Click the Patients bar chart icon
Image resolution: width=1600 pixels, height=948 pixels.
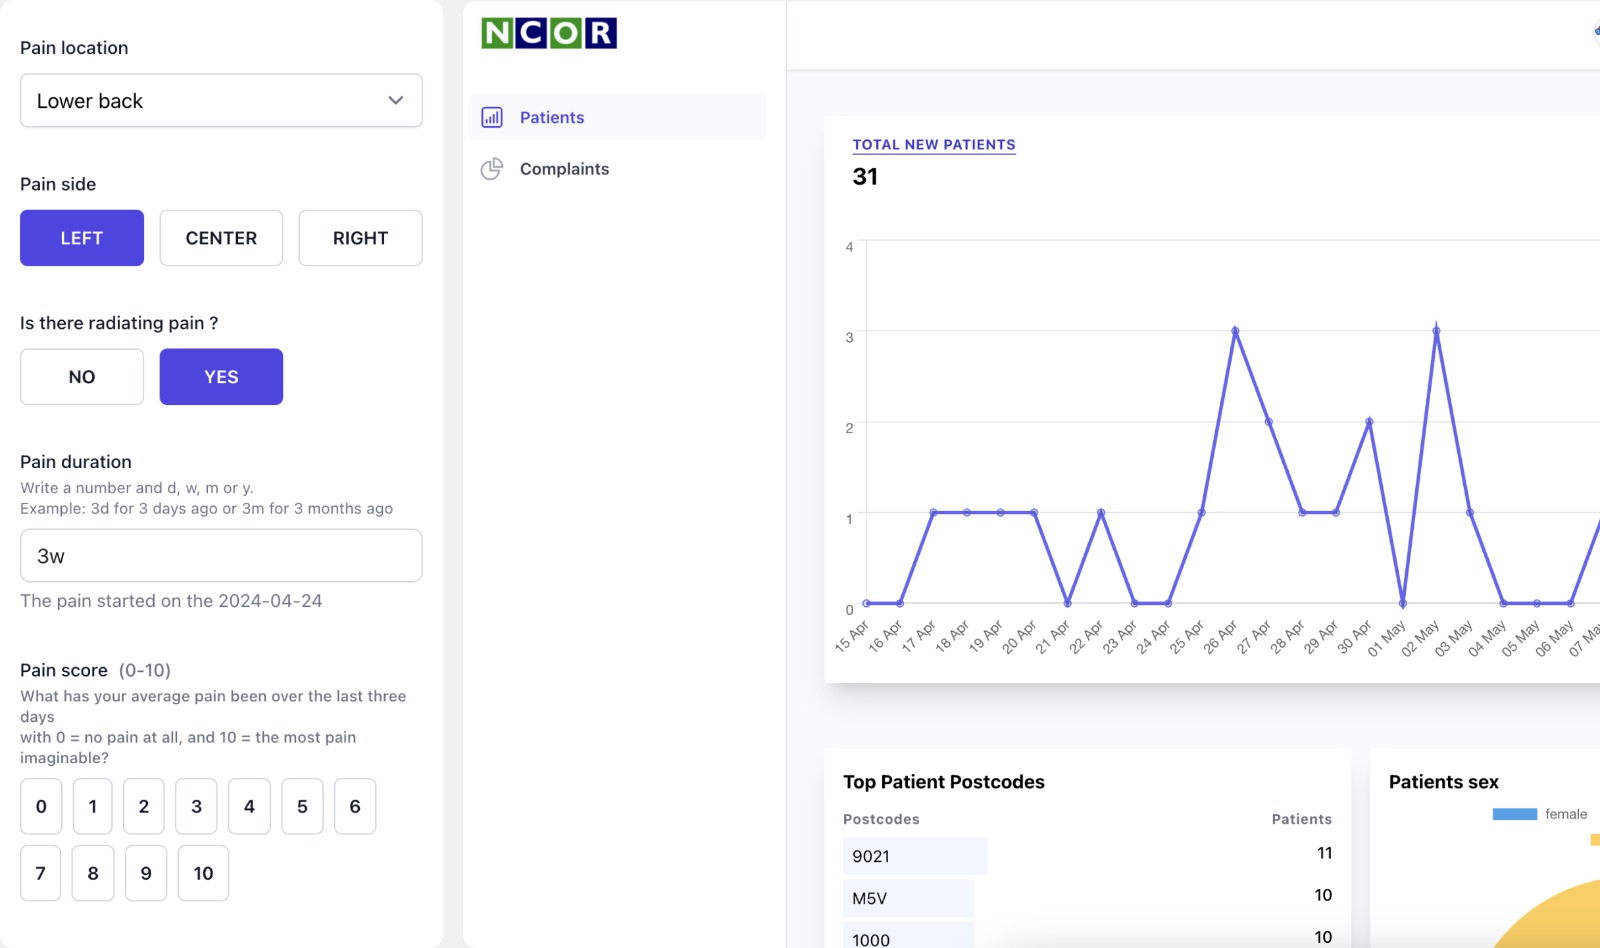[492, 117]
